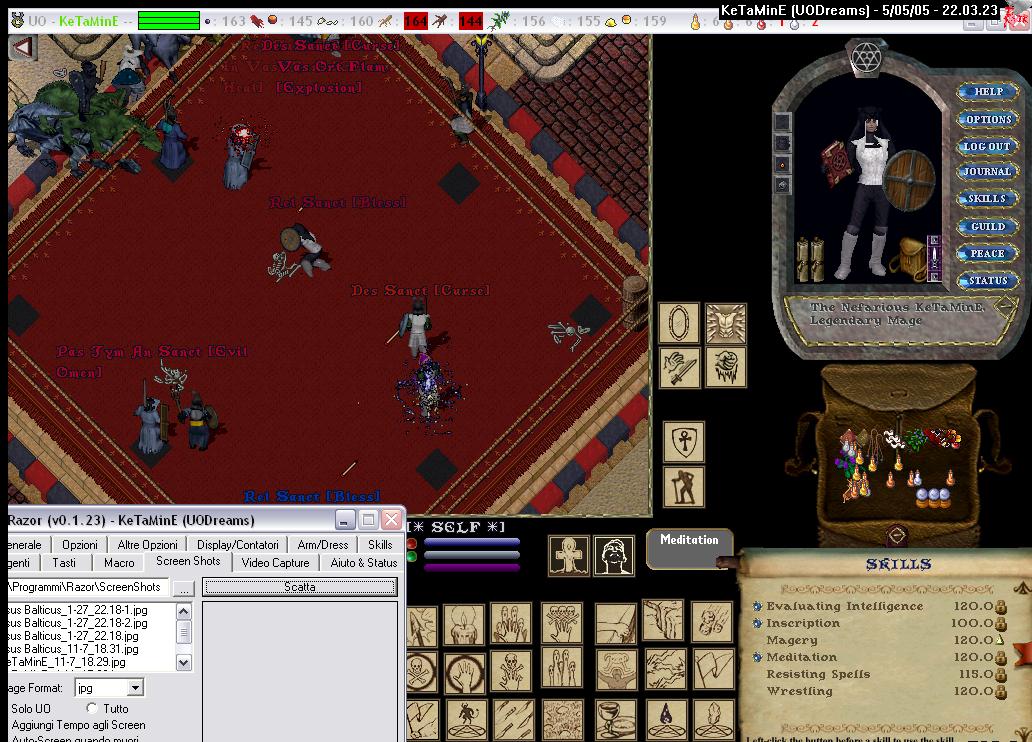The width and height of the screenshot is (1032, 742).
Task: Click the clenched fist with icicles icon
Action: pyautogui.click(x=726, y=367)
